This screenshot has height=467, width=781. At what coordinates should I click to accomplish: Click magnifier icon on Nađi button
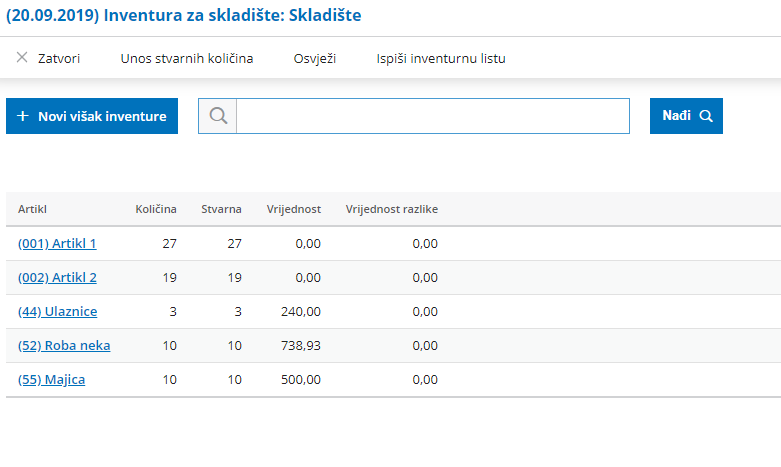[x=706, y=116]
